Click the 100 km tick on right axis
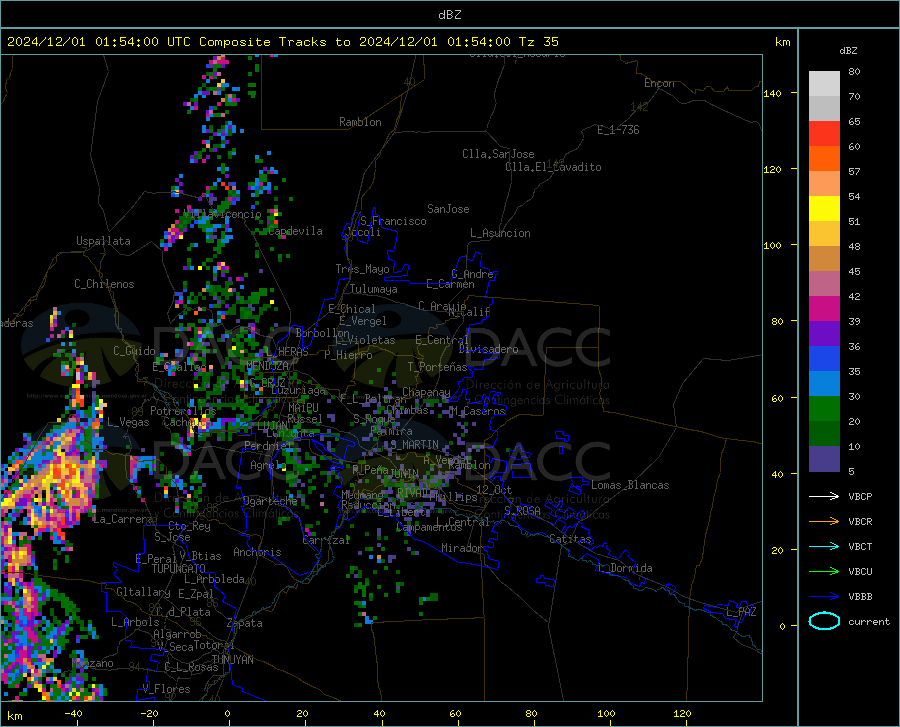Viewport: 900px width, 727px height. [772, 245]
